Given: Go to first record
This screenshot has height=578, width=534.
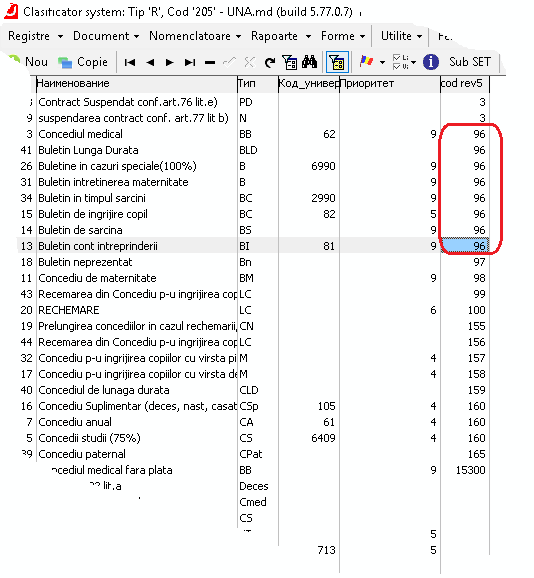Looking at the screenshot, I should [130, 62].
